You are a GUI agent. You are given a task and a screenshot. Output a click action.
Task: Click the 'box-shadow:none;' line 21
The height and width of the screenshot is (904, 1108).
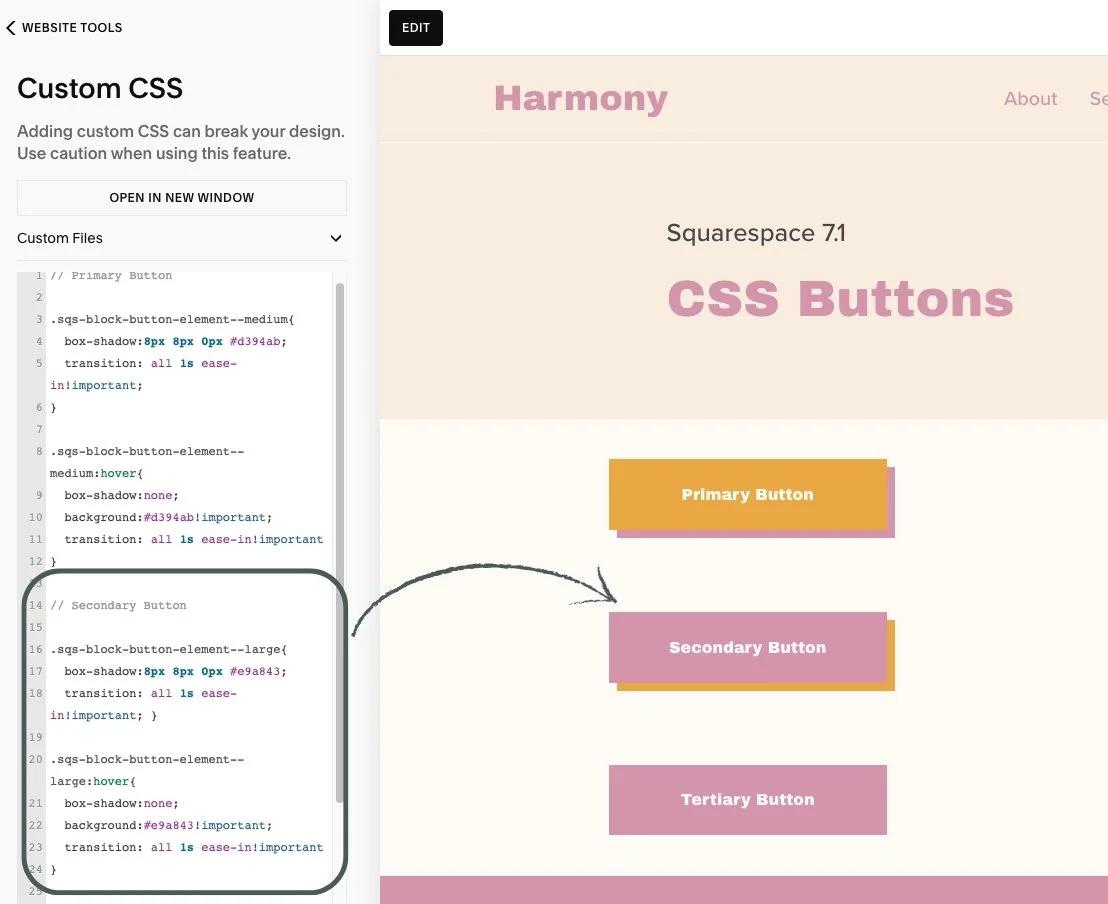121,804
